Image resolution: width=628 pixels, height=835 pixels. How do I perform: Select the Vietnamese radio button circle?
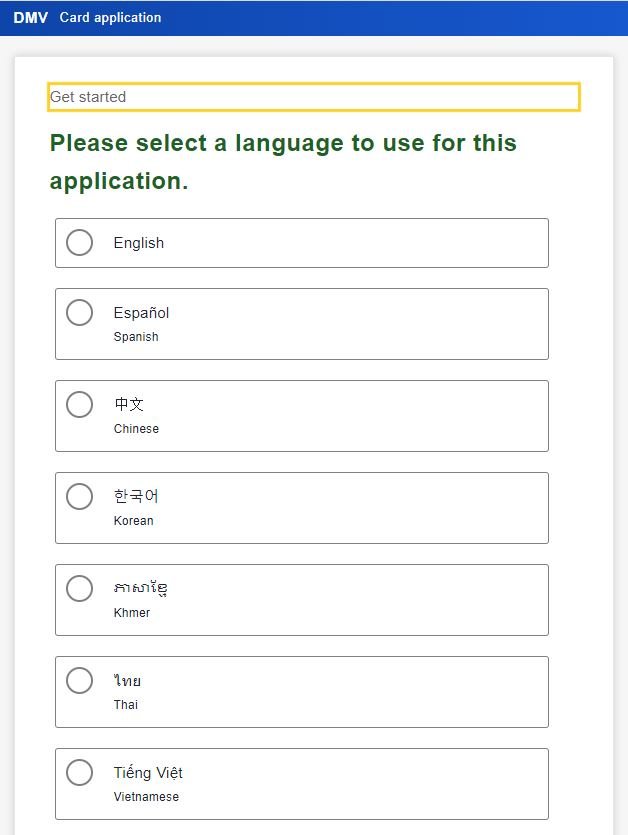click(x=80, y=773)
